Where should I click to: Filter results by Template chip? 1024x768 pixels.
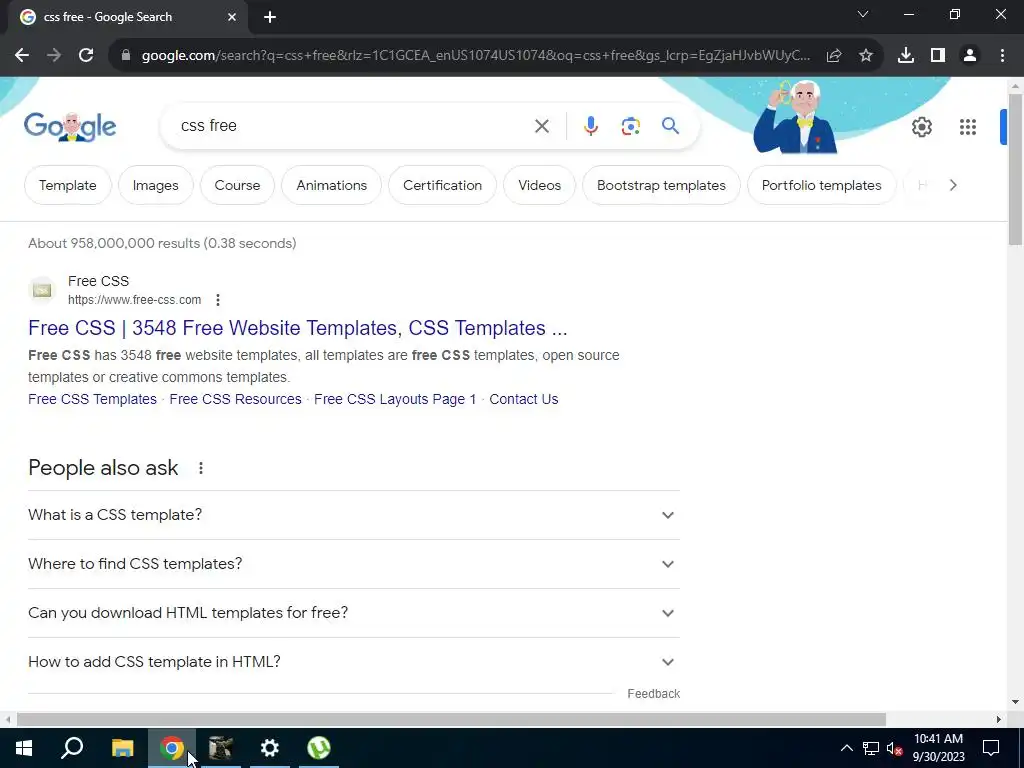68,185
